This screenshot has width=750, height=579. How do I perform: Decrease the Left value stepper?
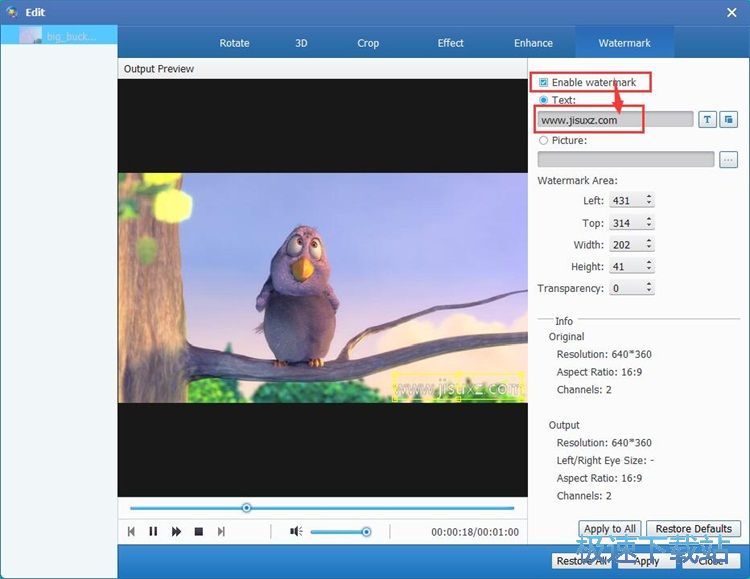point(649,203)
